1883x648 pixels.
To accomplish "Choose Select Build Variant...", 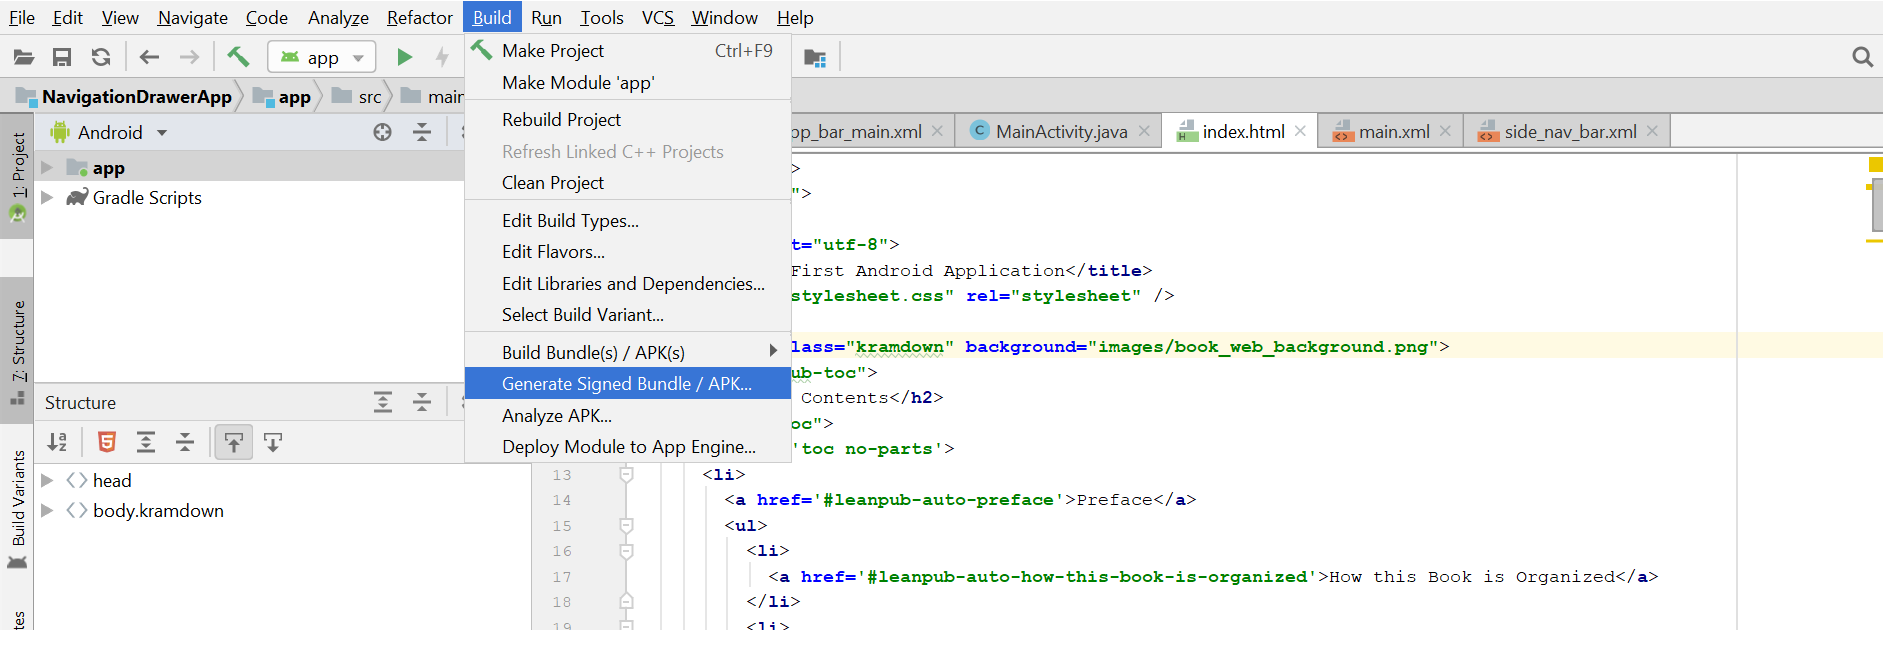I will [628, 315].
